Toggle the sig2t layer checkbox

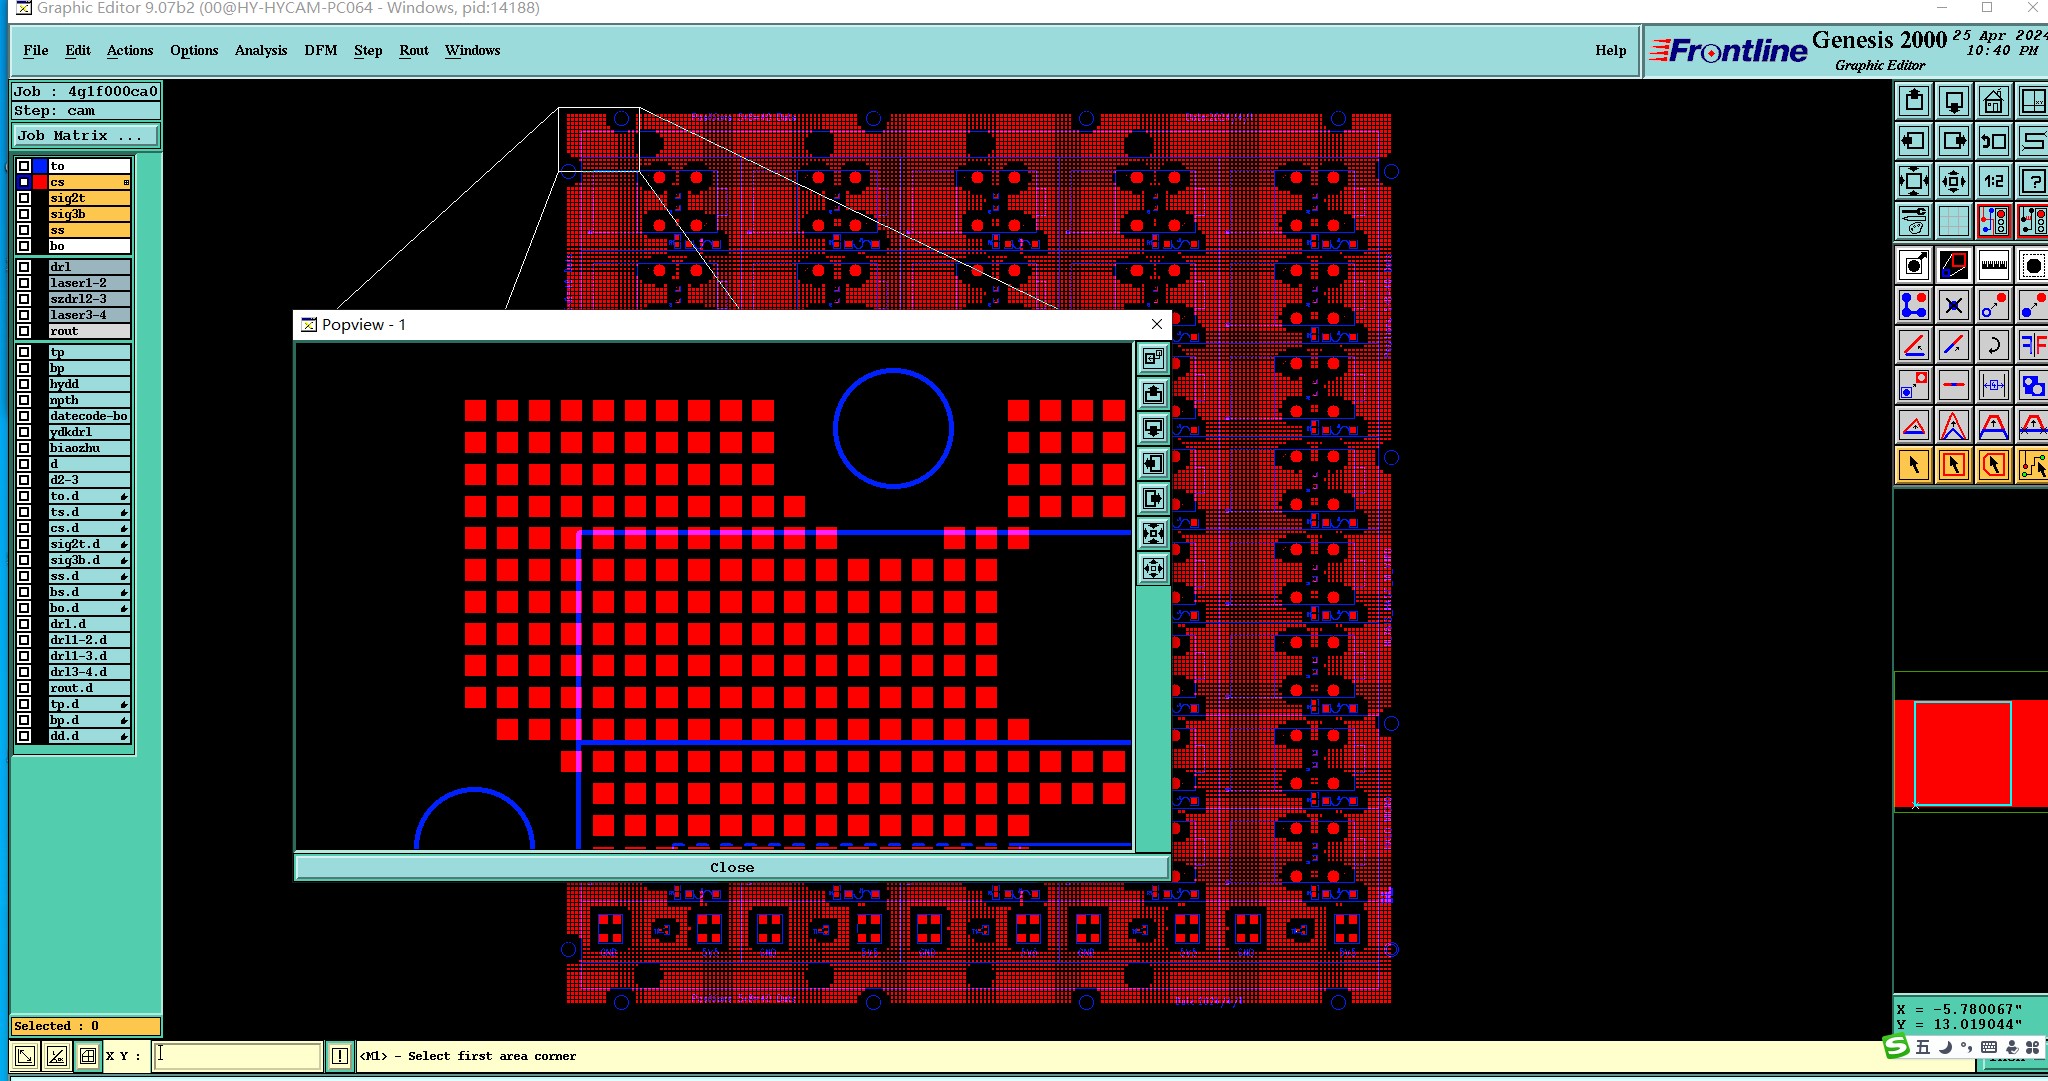[x=24, y=198]
